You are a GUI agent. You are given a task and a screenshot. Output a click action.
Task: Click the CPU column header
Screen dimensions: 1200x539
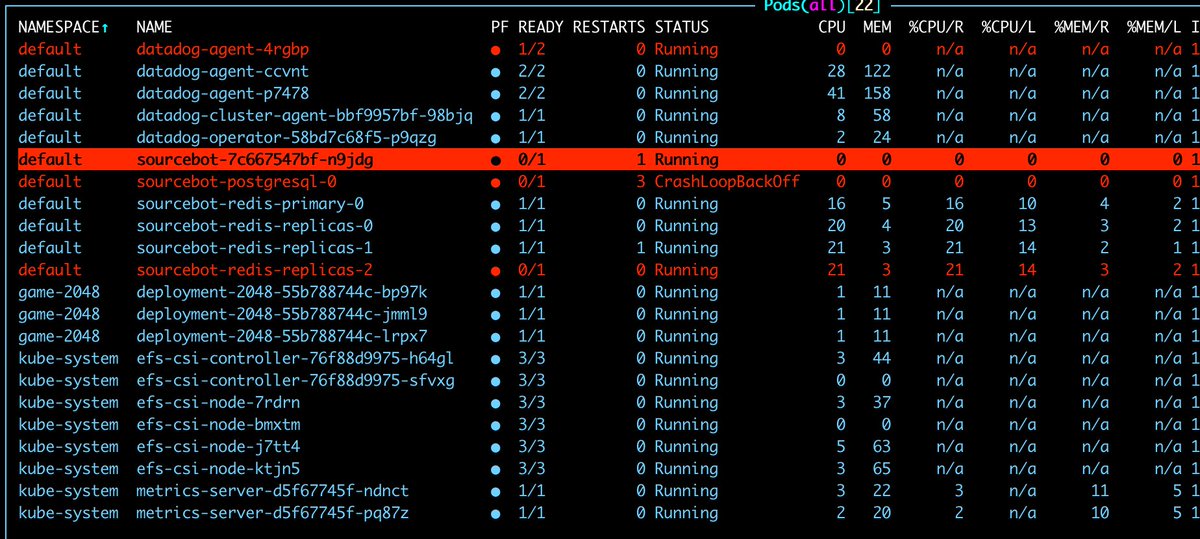tap(832, 27)
